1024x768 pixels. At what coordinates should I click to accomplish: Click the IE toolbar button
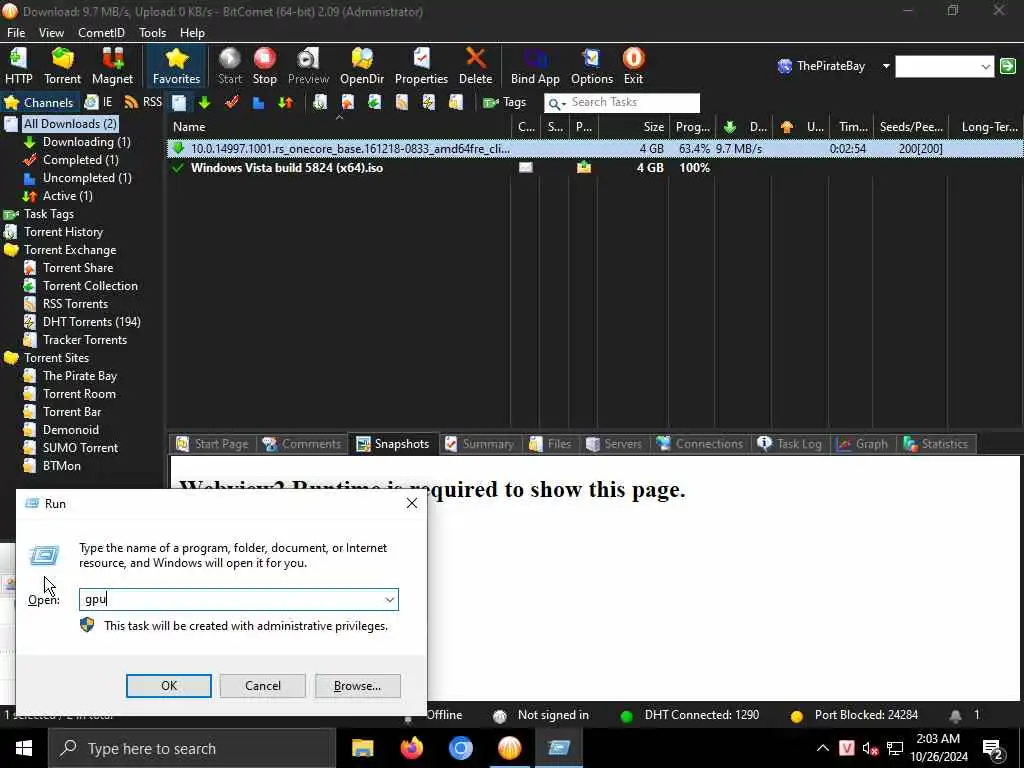(x=99, y=103)
